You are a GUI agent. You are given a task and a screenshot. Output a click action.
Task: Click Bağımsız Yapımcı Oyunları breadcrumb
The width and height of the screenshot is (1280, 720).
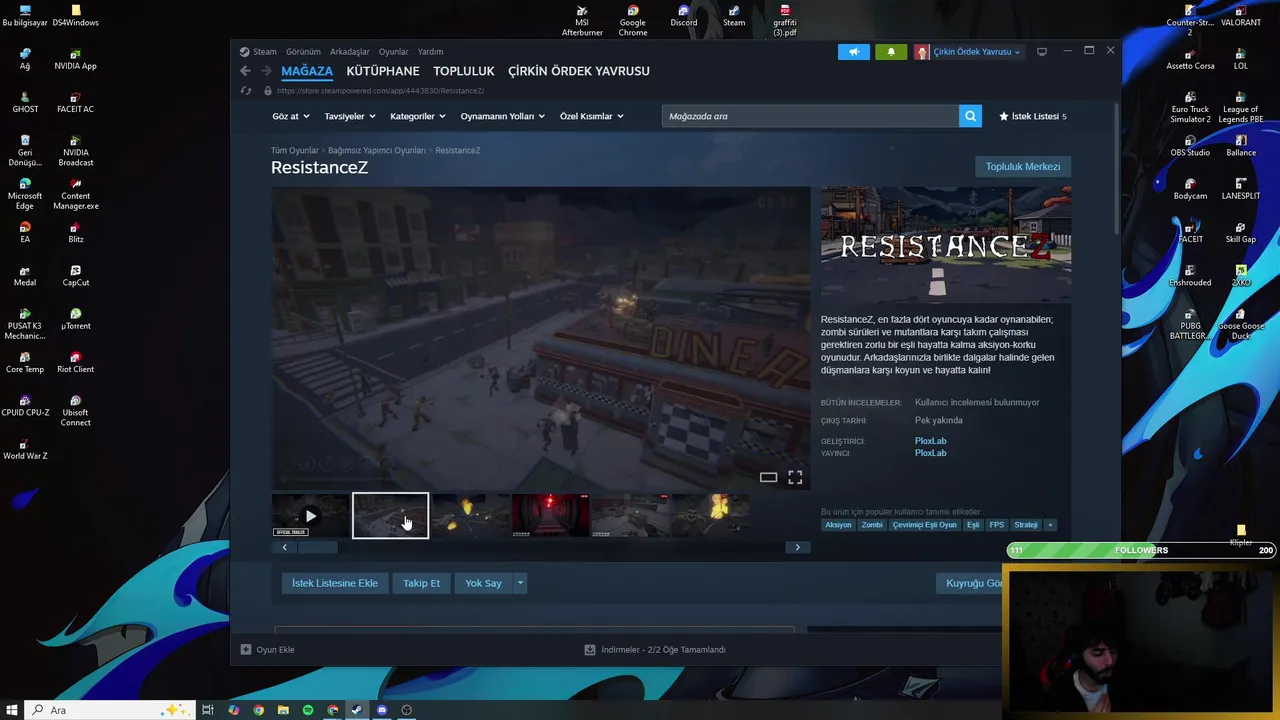(x=377, y=150)
